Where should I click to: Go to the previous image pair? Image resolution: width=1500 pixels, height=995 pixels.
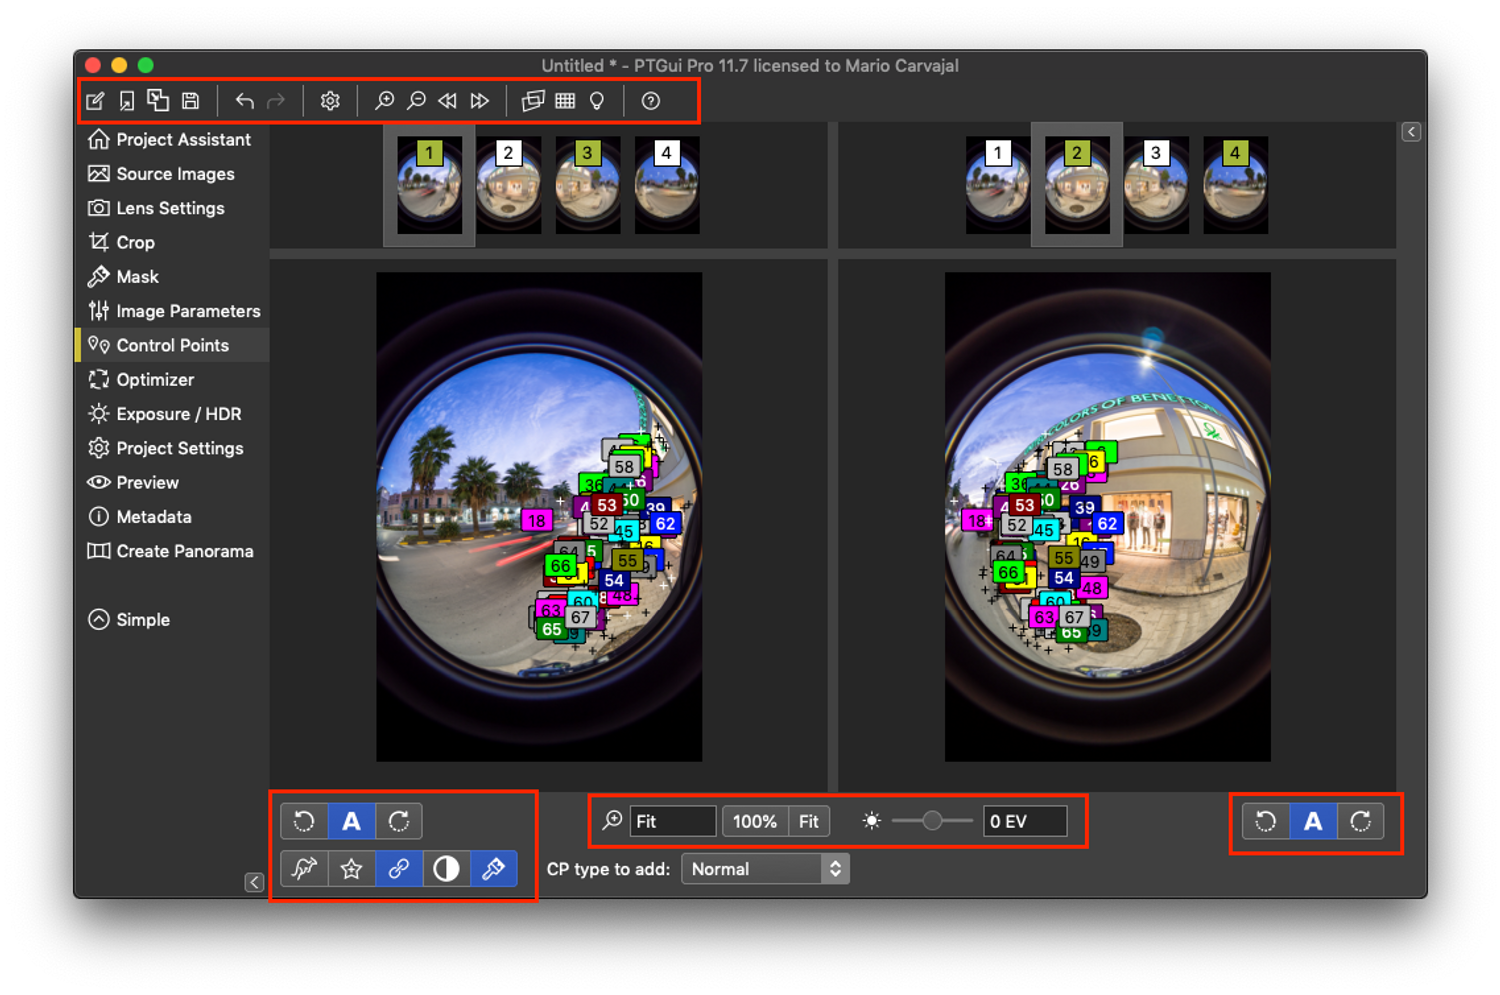click(448, 101)
